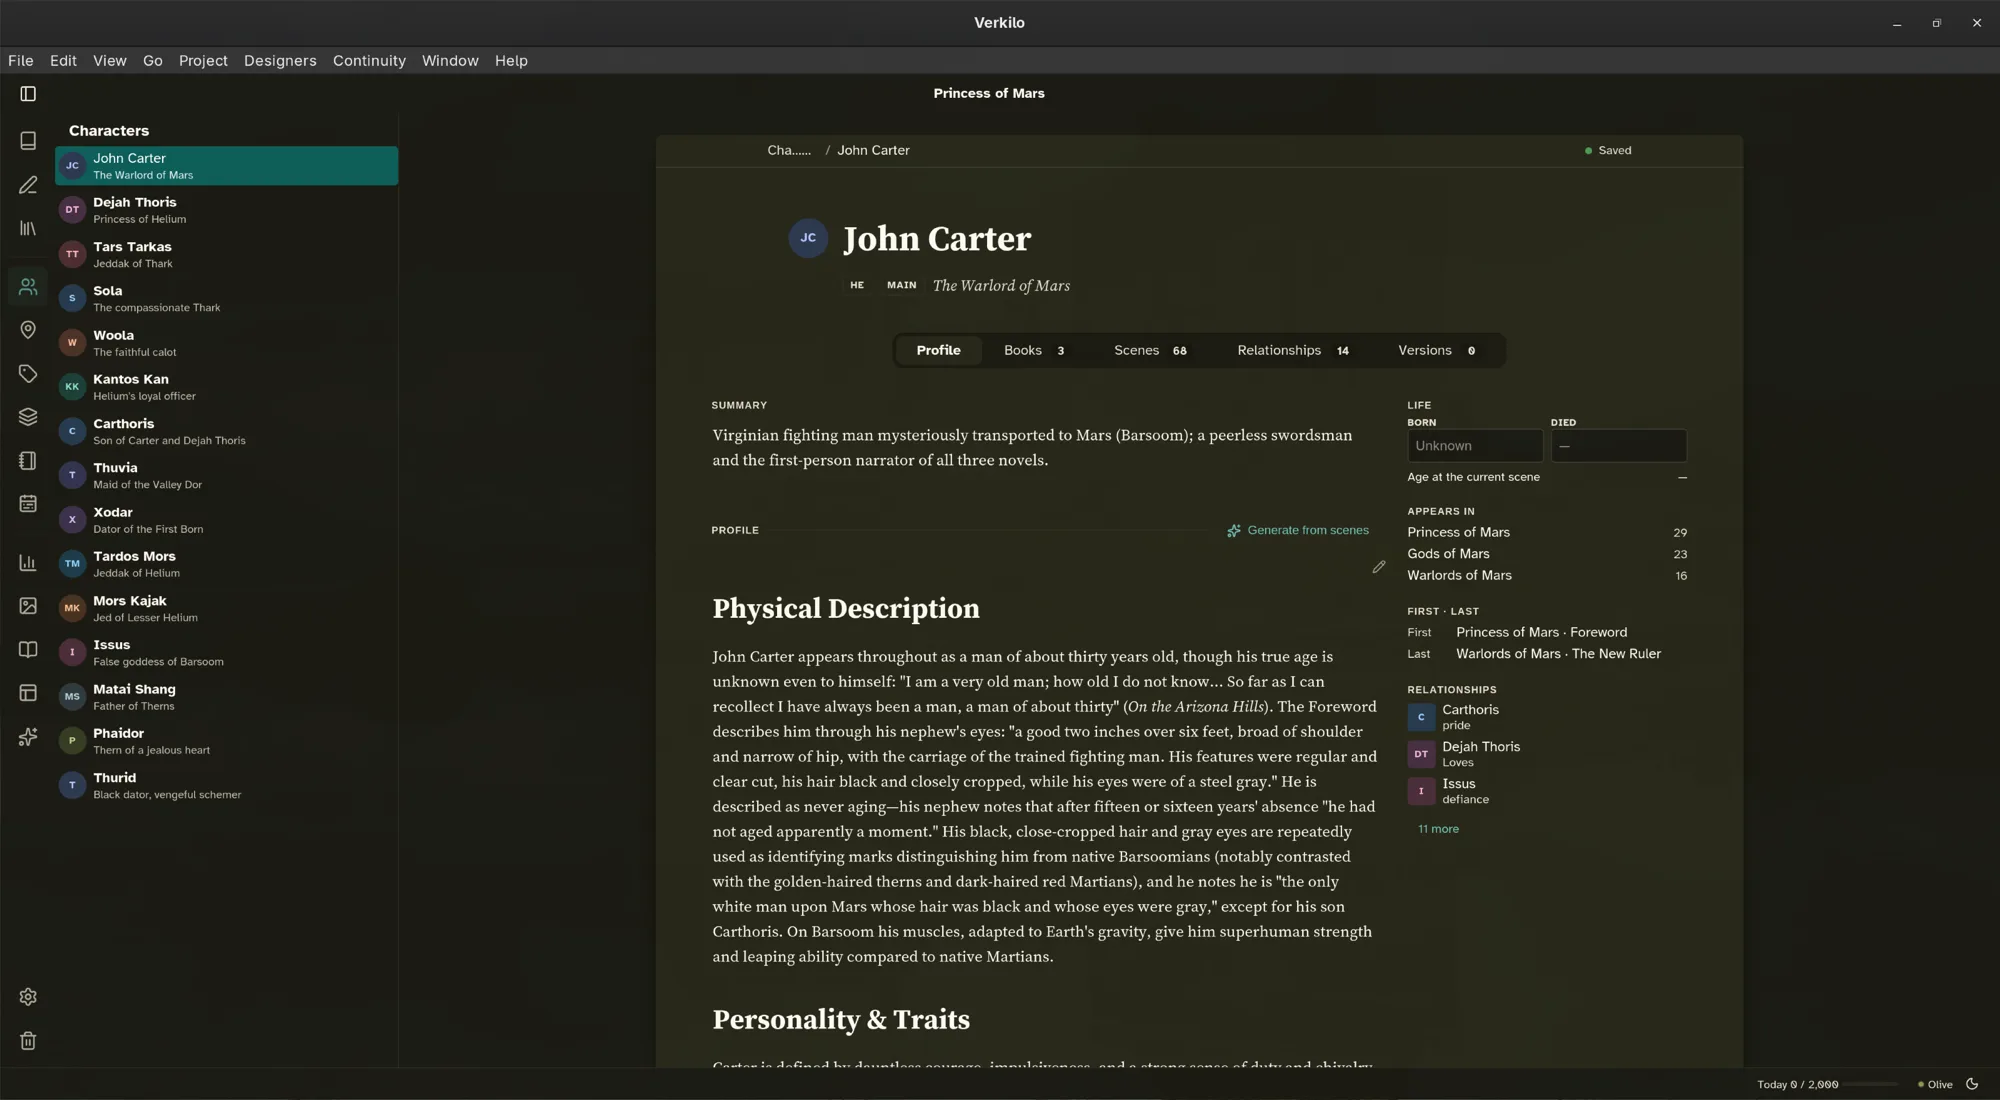Open the open-book icon in sidebar
This screenshot has width=2000, height=1100.
click(28, 650)
